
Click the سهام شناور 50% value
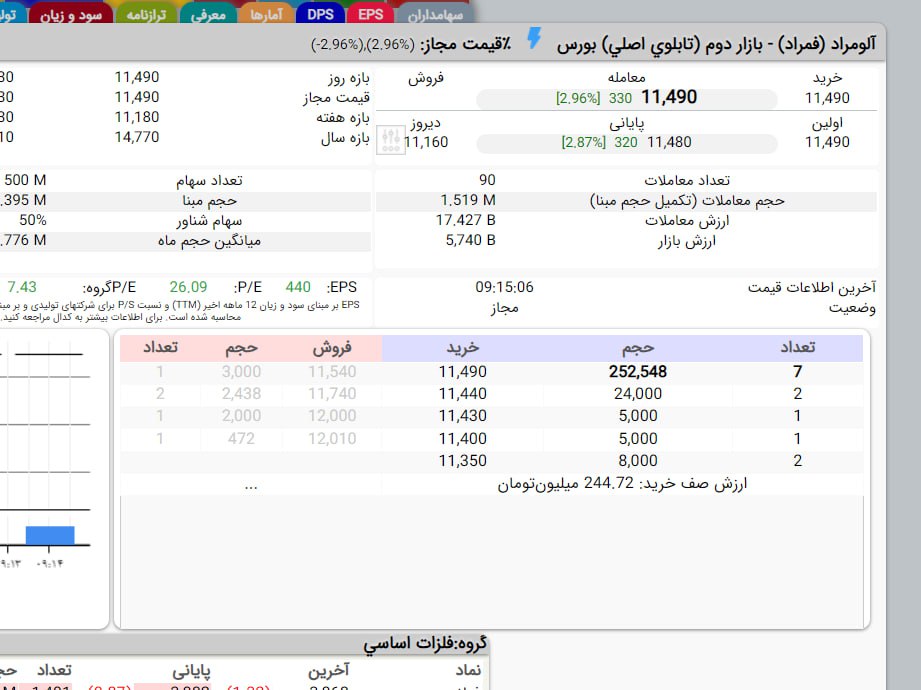point(33,220)
